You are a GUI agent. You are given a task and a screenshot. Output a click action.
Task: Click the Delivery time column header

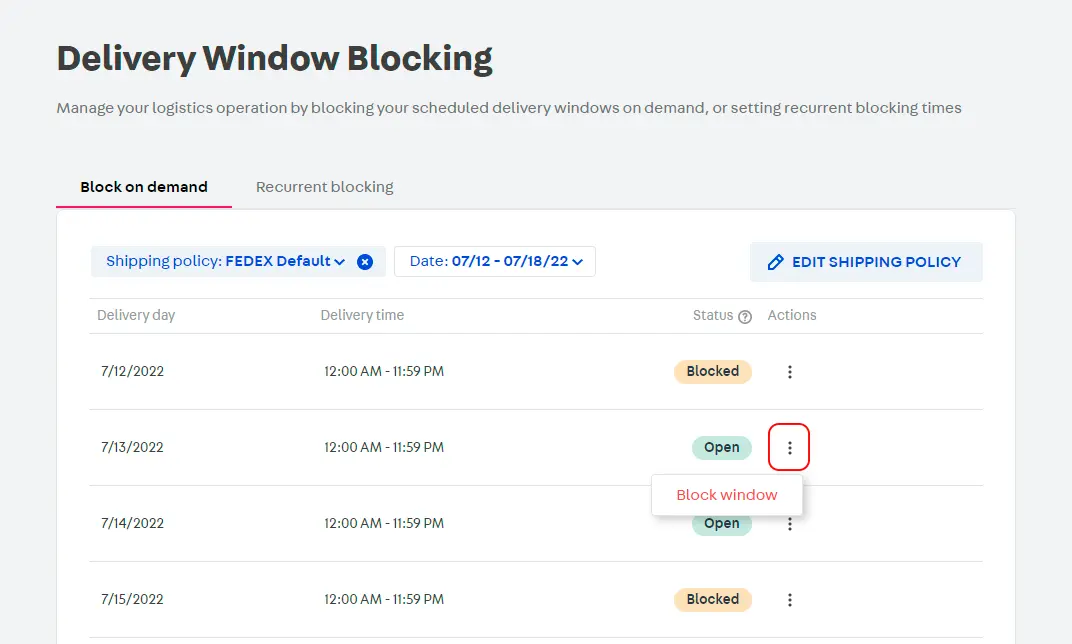pos(362,315)
